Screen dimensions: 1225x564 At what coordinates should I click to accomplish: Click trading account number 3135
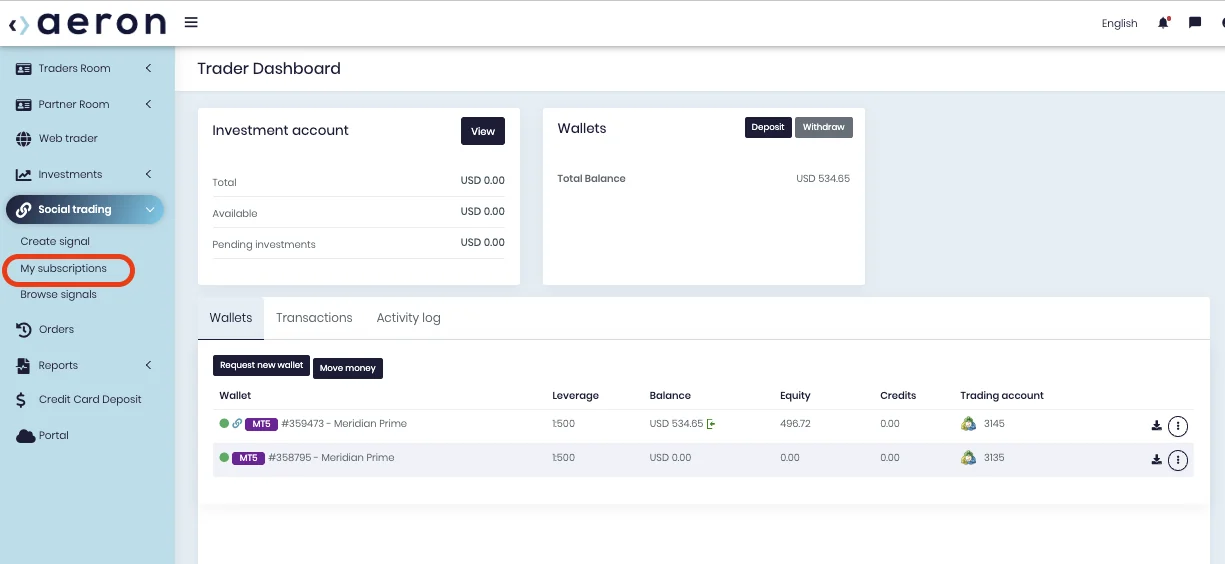(x=994, y=458)
